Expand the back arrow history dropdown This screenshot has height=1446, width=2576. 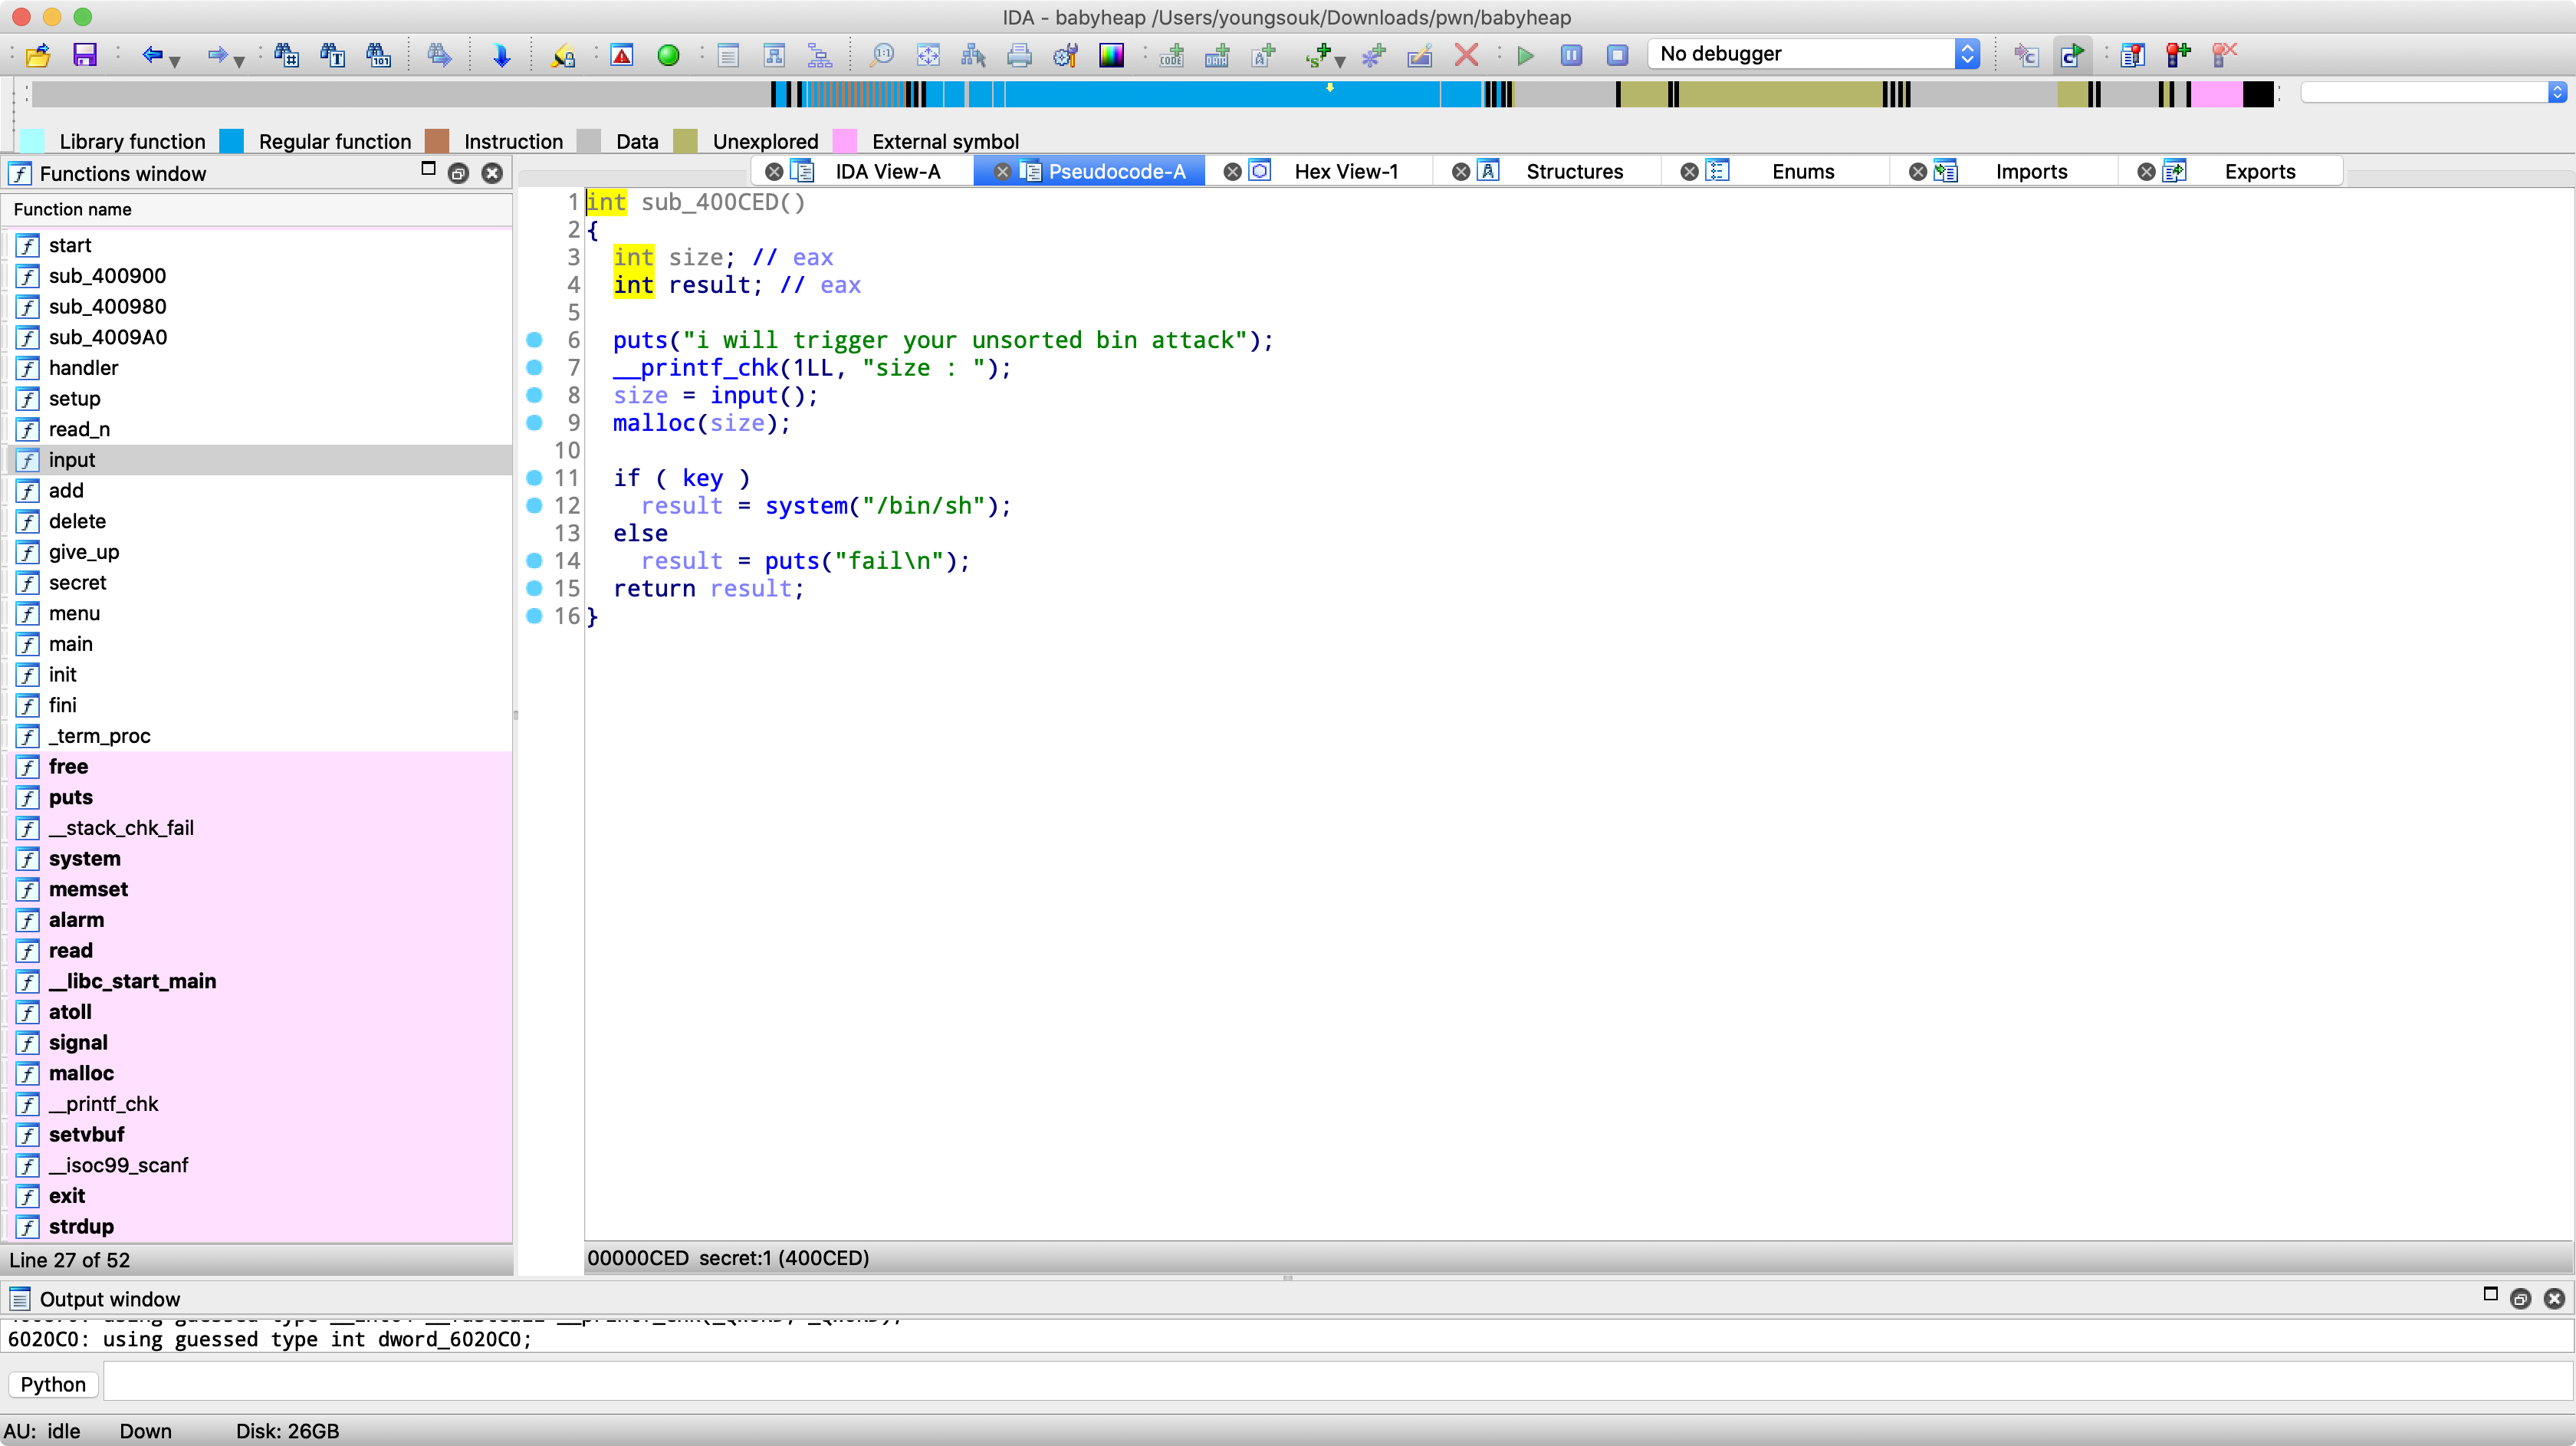click(x=176, y=61)
